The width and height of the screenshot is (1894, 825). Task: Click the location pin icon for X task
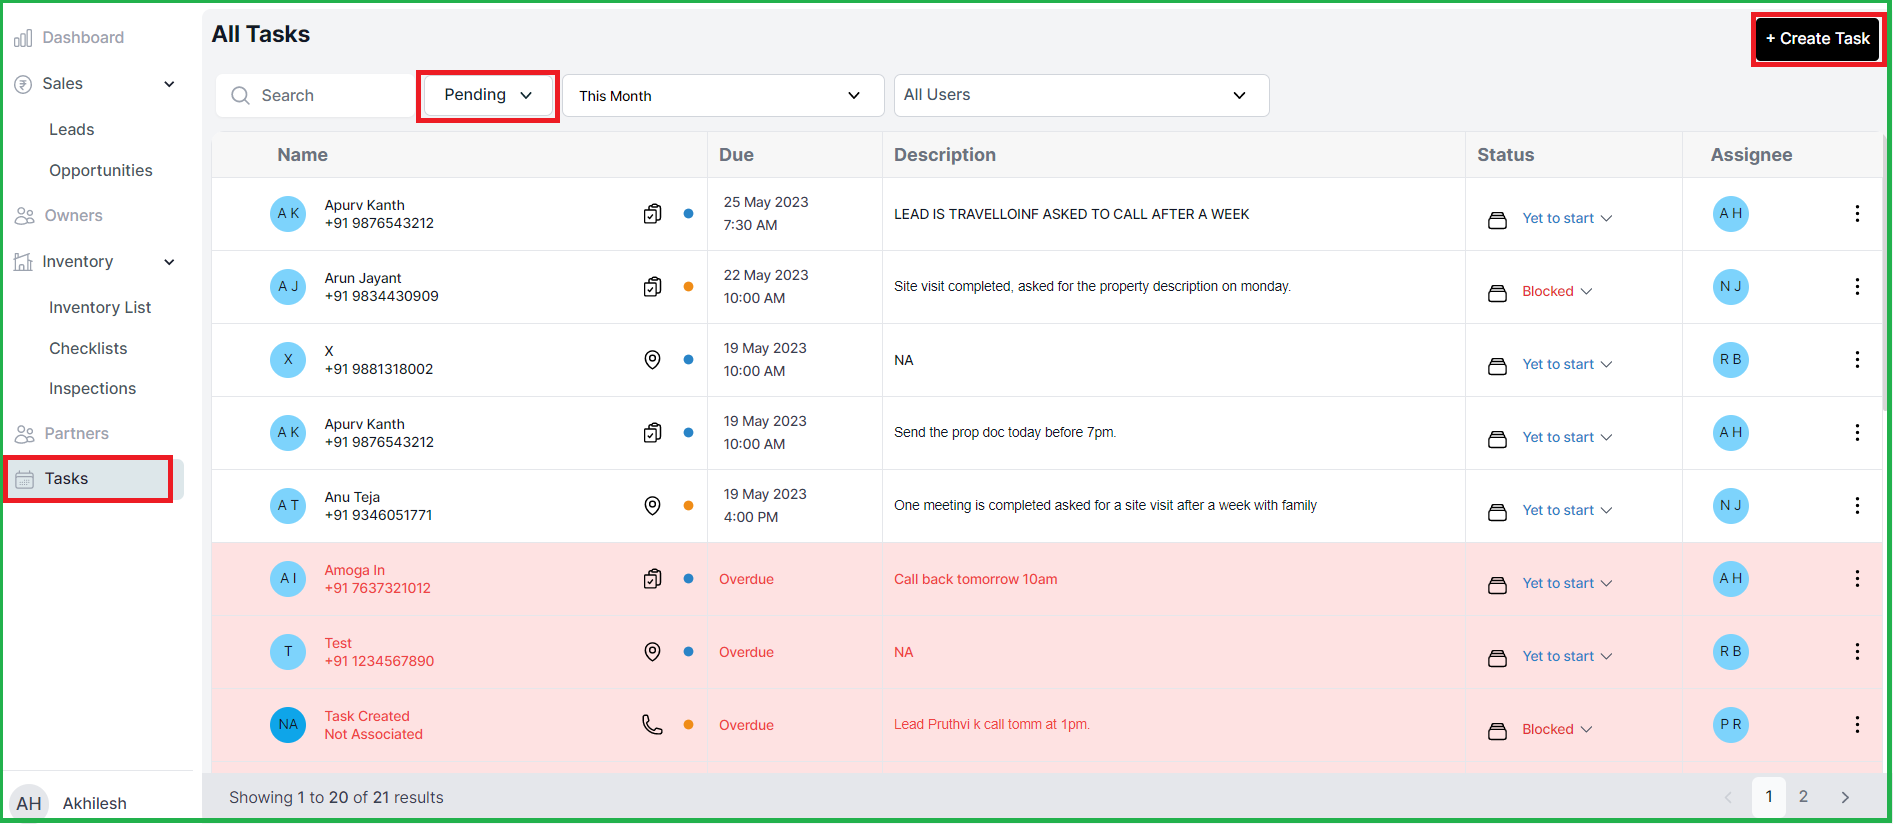[x=653, y=360]
